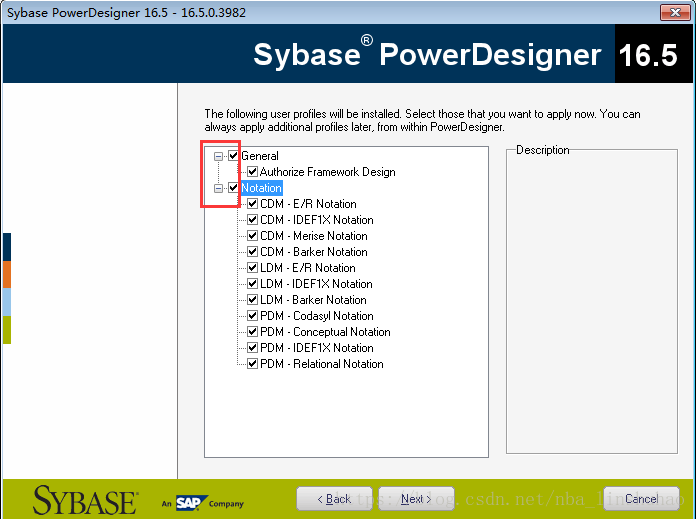696x519 pixels.
Task: Collapse the Notation tree node
Action: pyautogui.click(x=218, y=188)
